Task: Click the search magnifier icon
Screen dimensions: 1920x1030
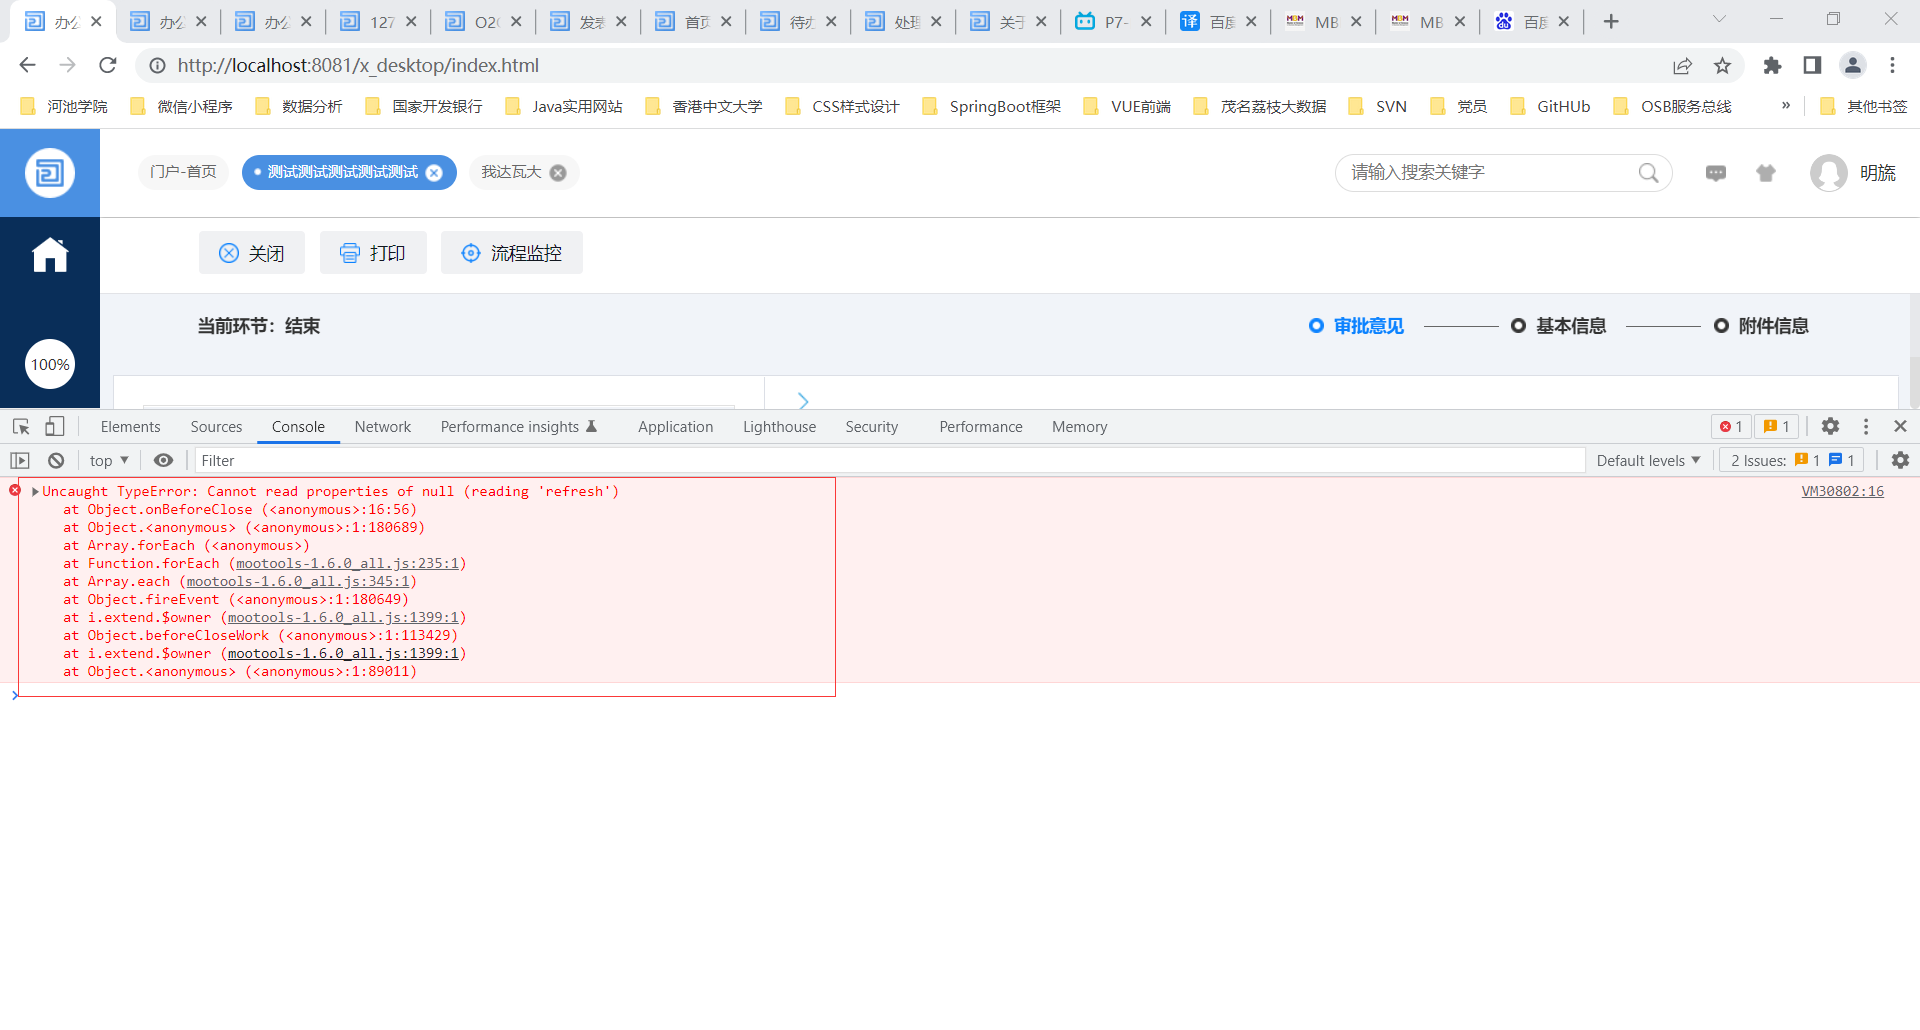Action: [x=1648, y=173]
